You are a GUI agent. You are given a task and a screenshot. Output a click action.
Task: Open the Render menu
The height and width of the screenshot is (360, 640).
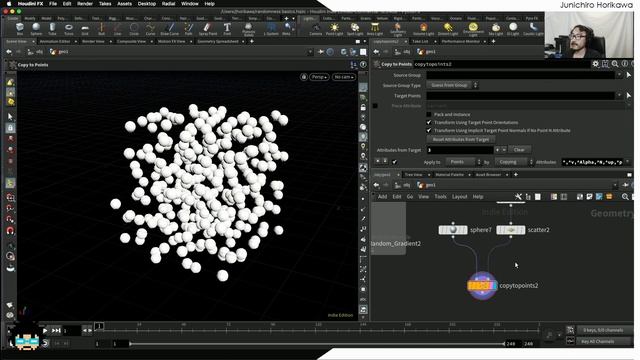pos(85,4)
